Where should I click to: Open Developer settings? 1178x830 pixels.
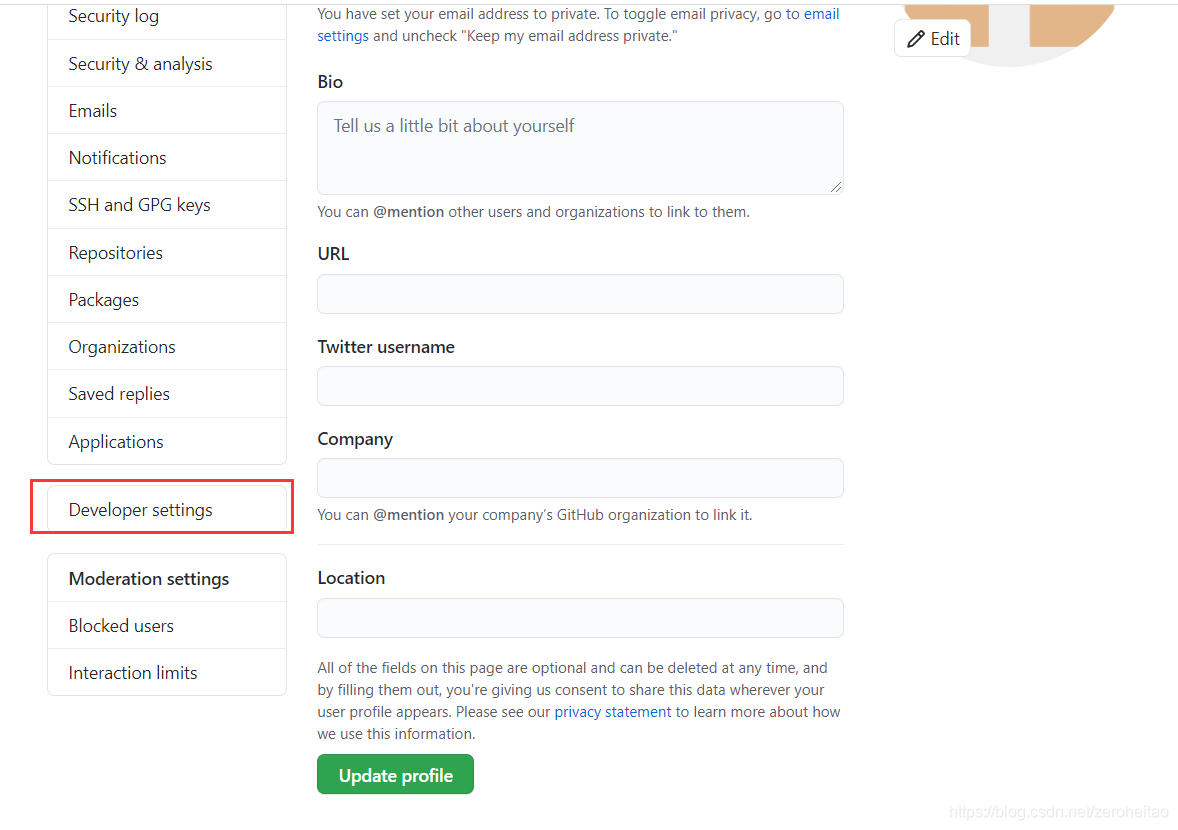(140, 509)
